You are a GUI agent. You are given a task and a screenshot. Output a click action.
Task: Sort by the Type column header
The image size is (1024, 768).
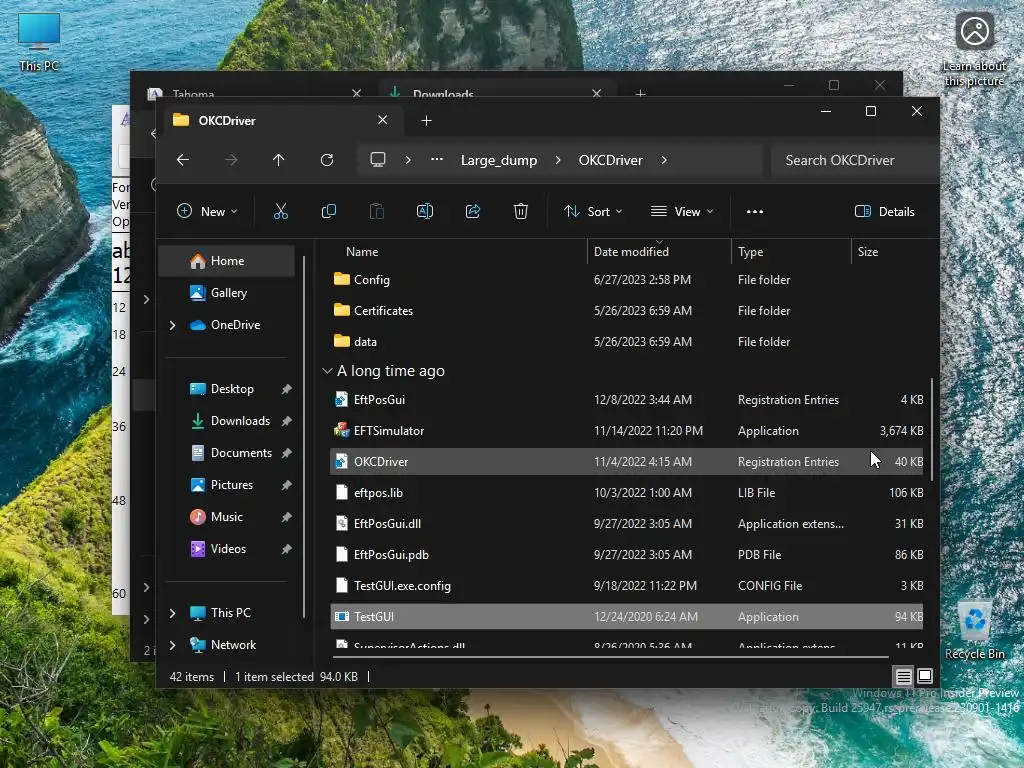click(x=790, y=251)
